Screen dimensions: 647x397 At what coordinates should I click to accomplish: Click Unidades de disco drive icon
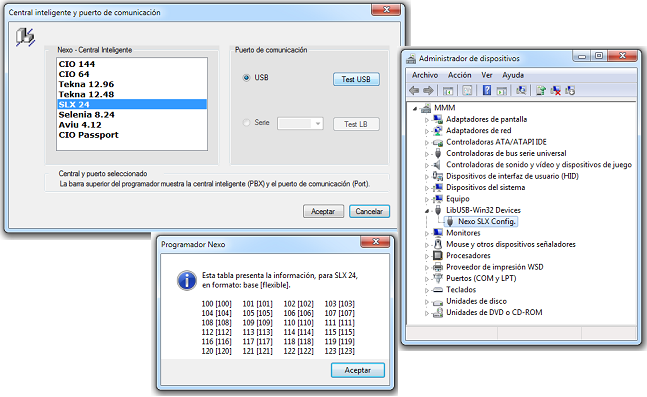click(x=438, y=302)
